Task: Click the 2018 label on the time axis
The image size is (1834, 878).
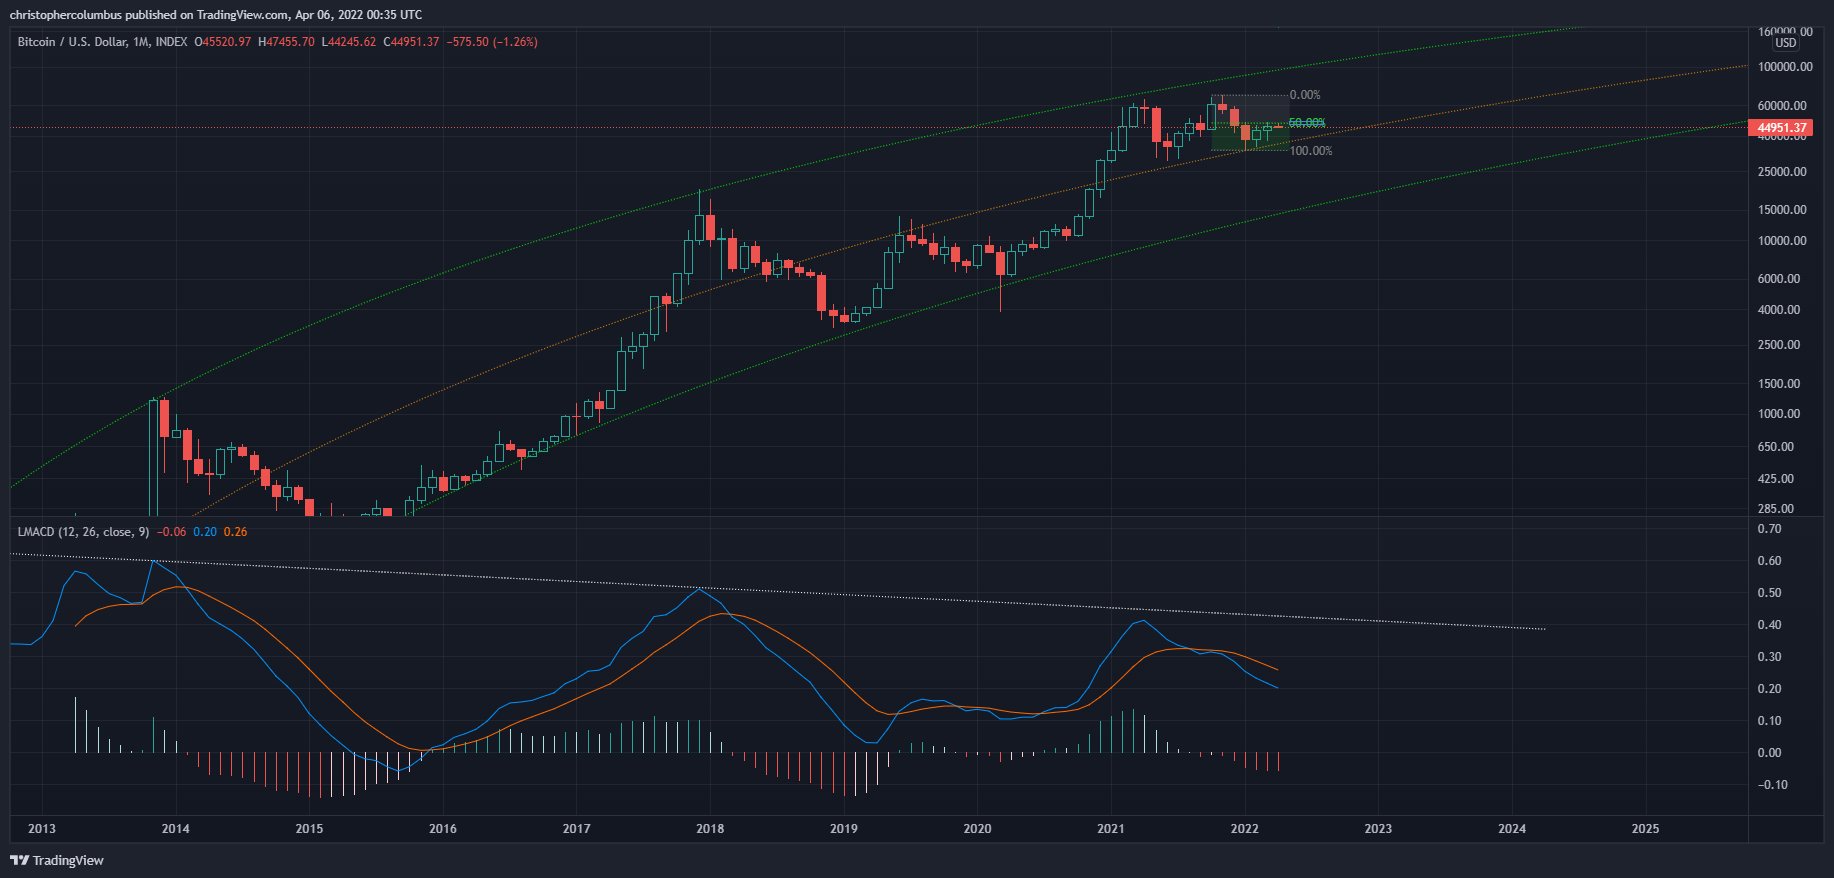Action: click(710, 829)
